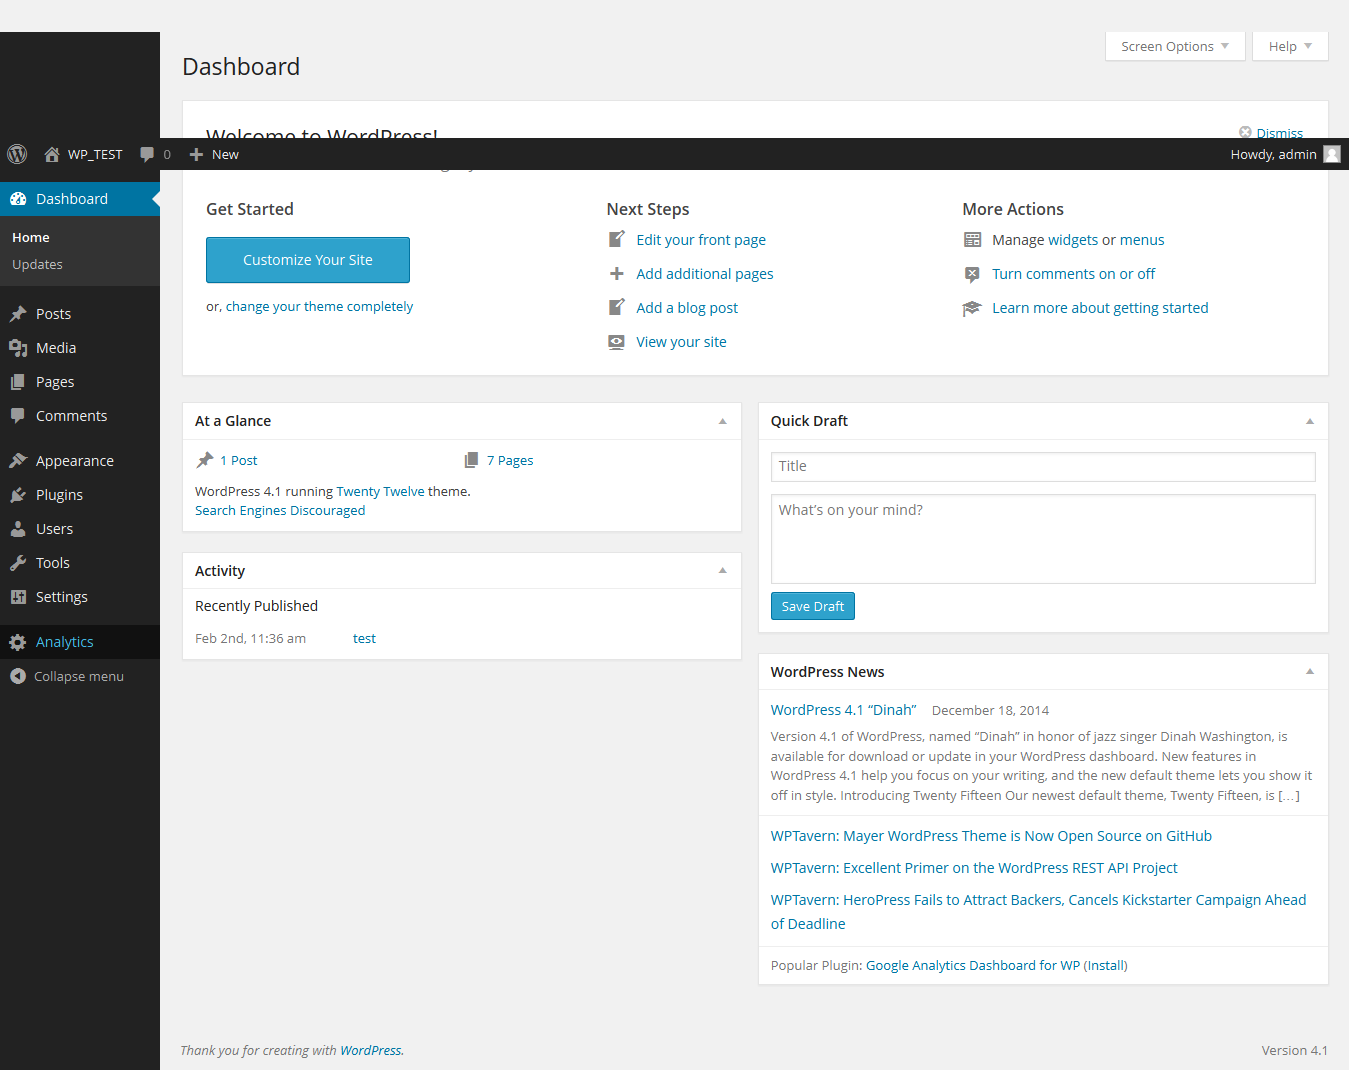Screen dimensions: 1349x1070
Task: Click the Dashboard gauge icon in sidebar
Action: click(18, 199)
